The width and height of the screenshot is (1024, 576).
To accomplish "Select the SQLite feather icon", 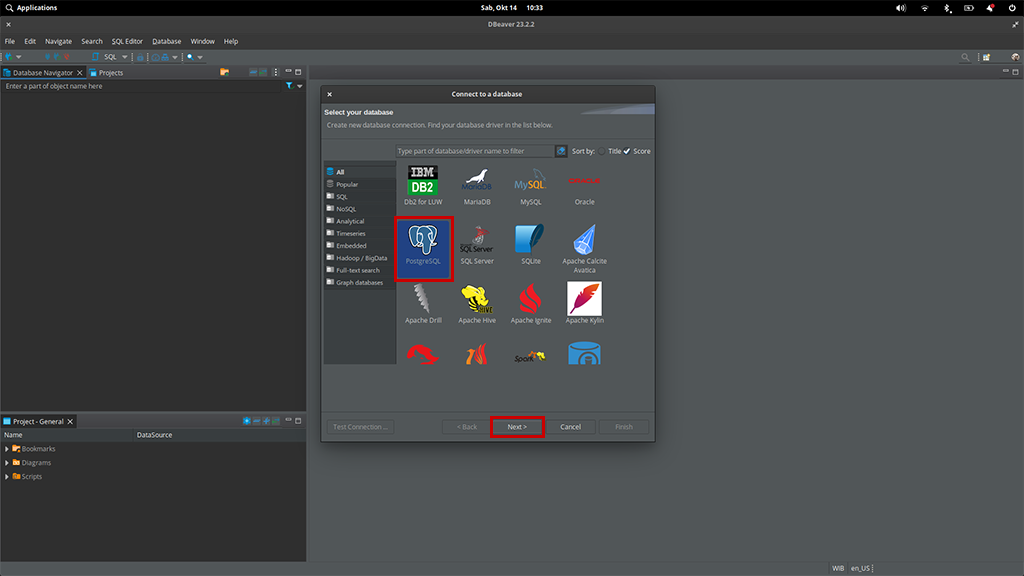I will 530,242.
